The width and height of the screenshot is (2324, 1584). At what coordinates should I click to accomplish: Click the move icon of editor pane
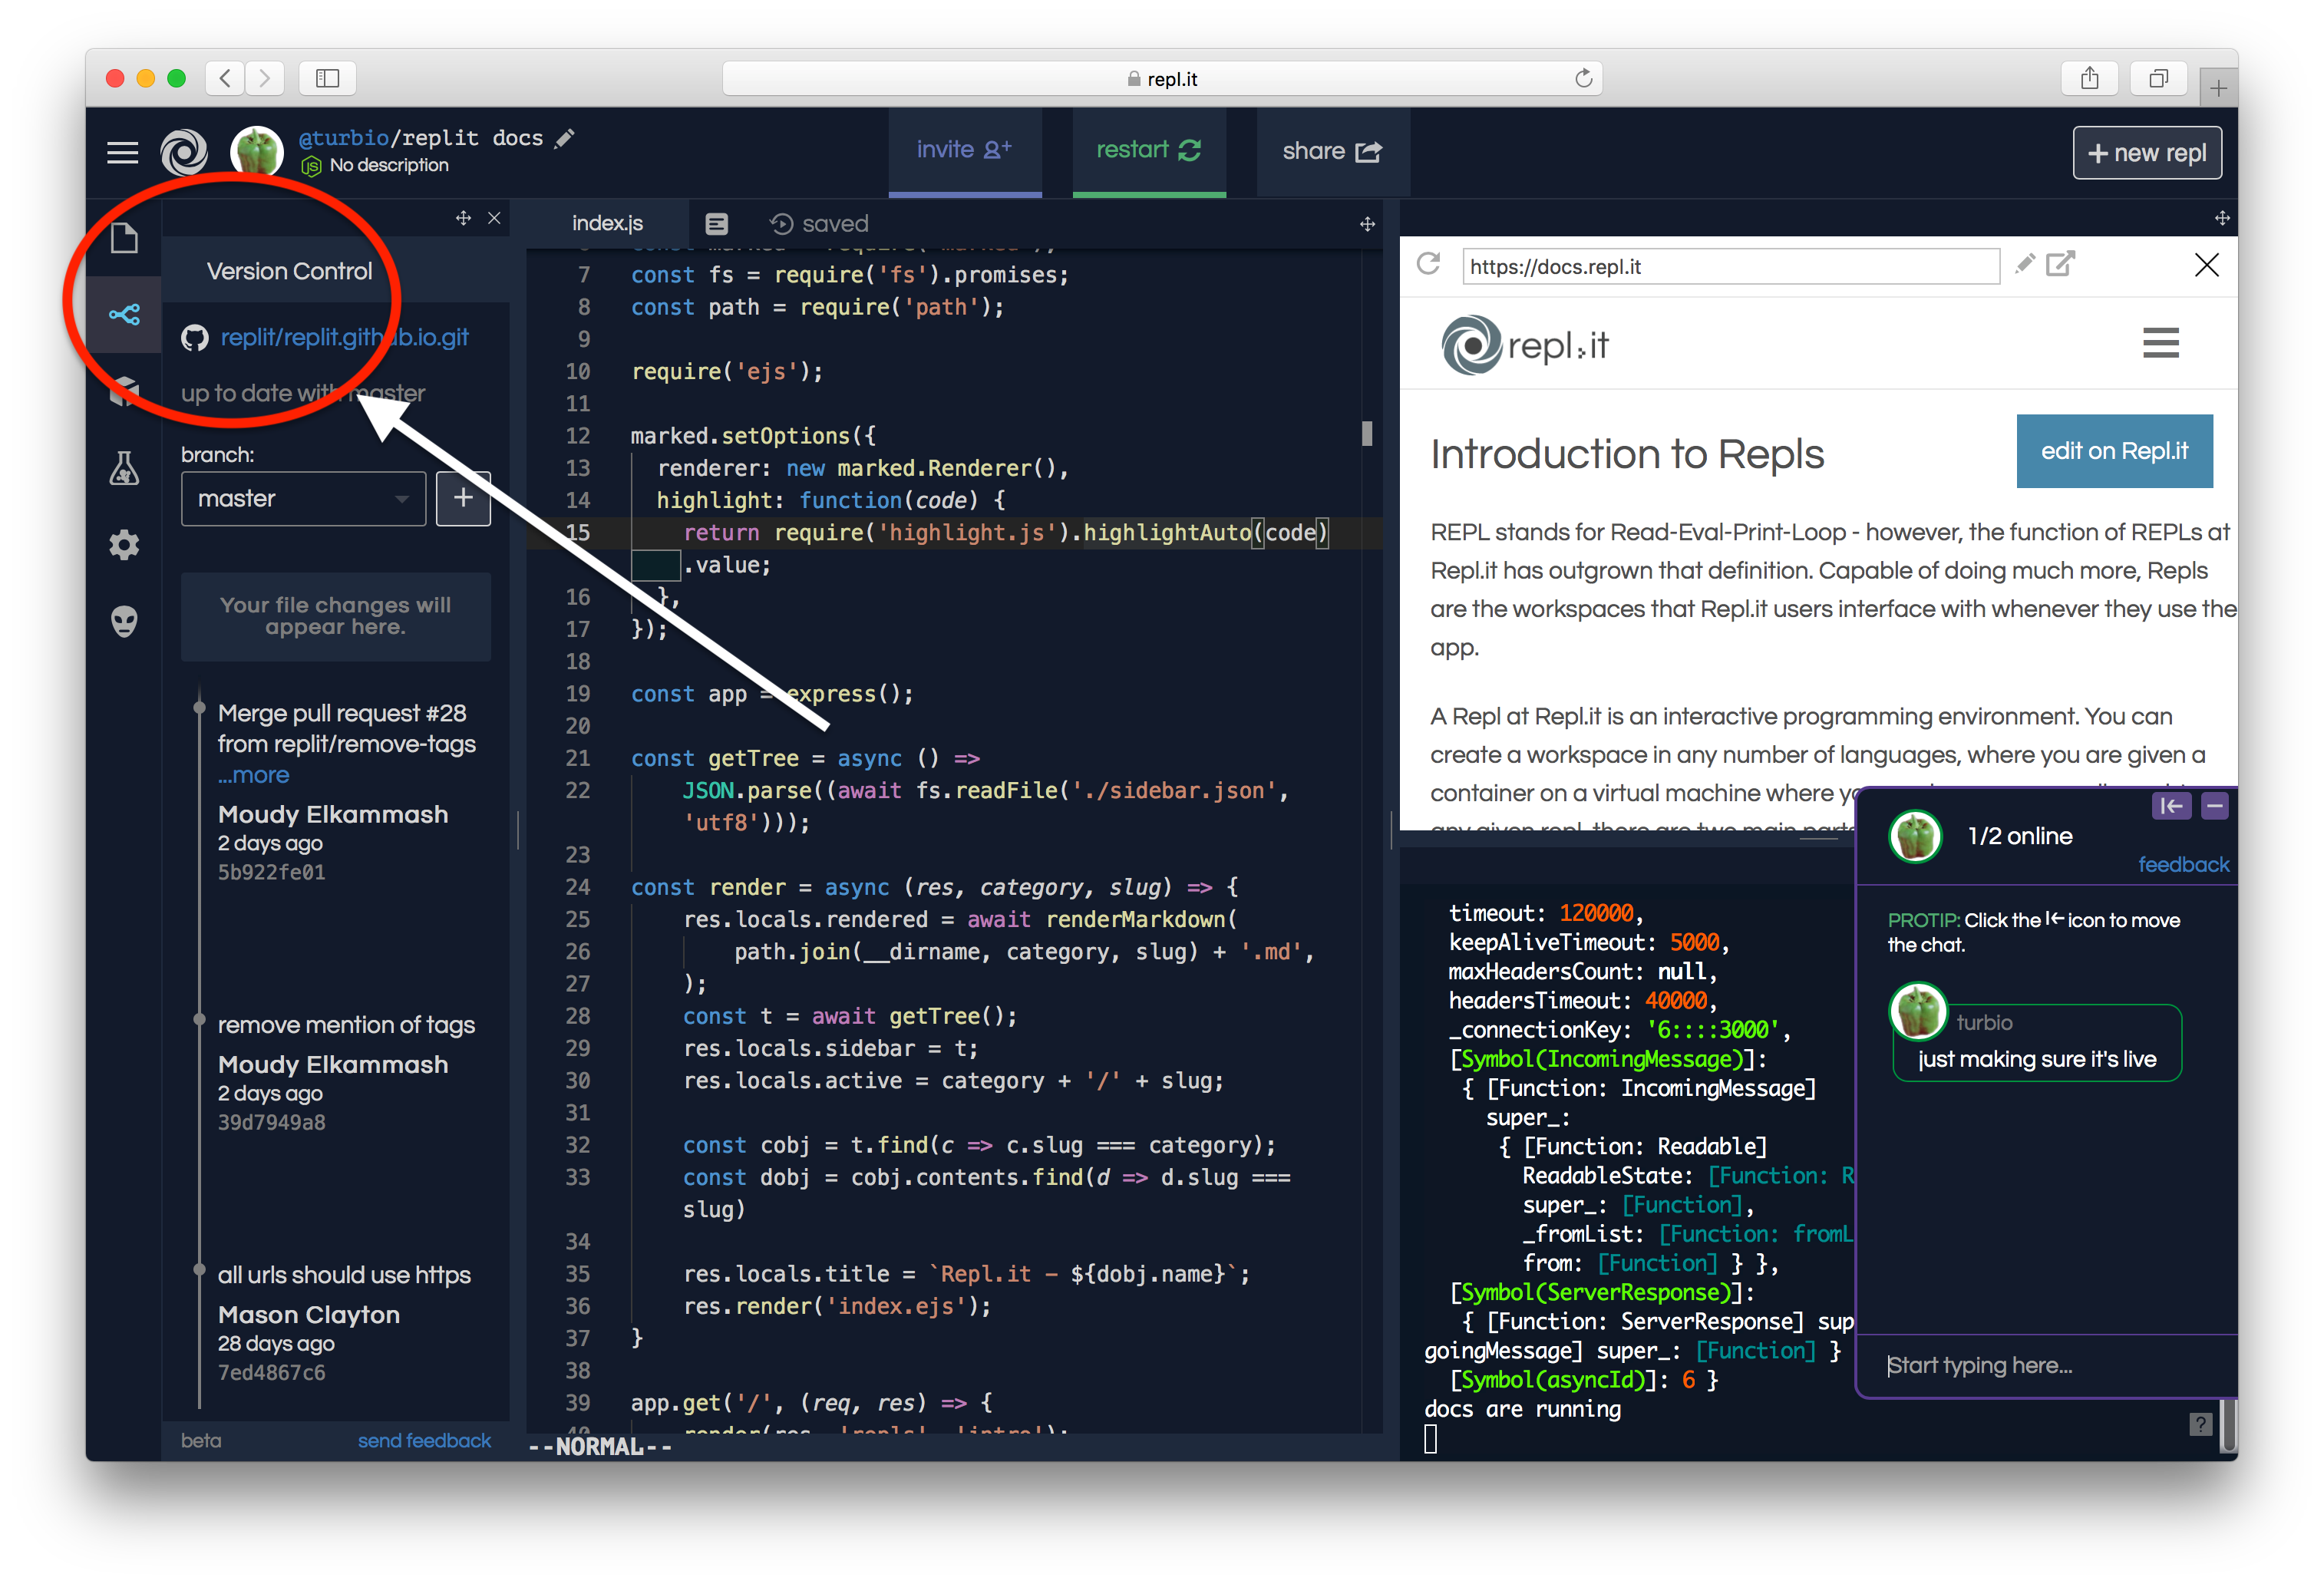1367,224
